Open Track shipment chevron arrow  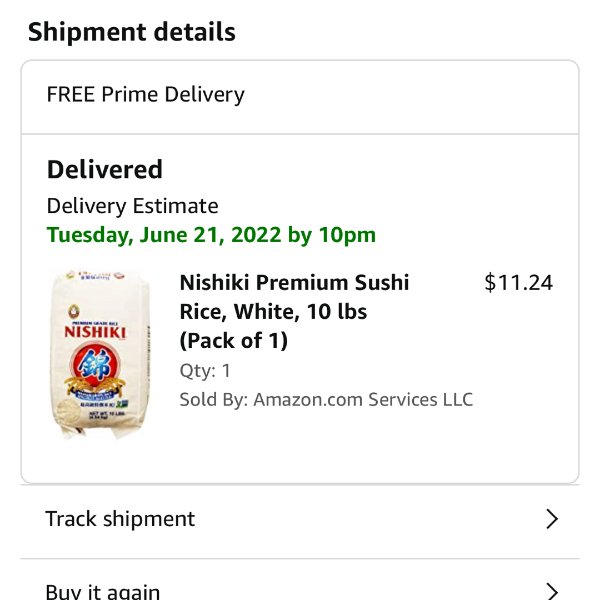551,519
